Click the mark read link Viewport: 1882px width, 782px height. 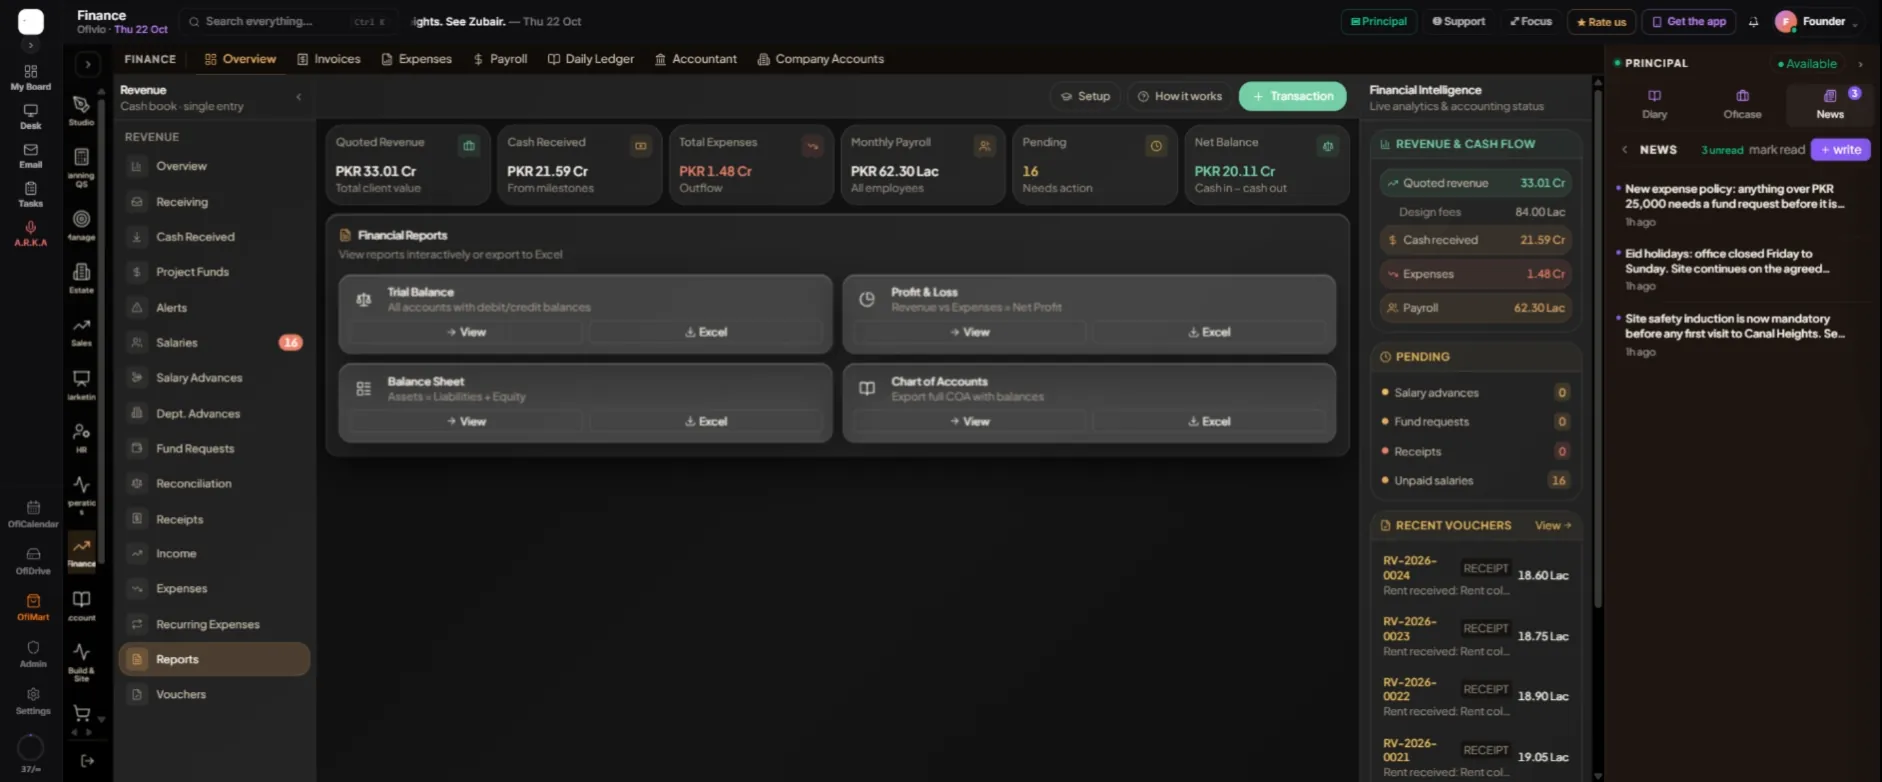pyautogui.click(x=1777, y=150)
